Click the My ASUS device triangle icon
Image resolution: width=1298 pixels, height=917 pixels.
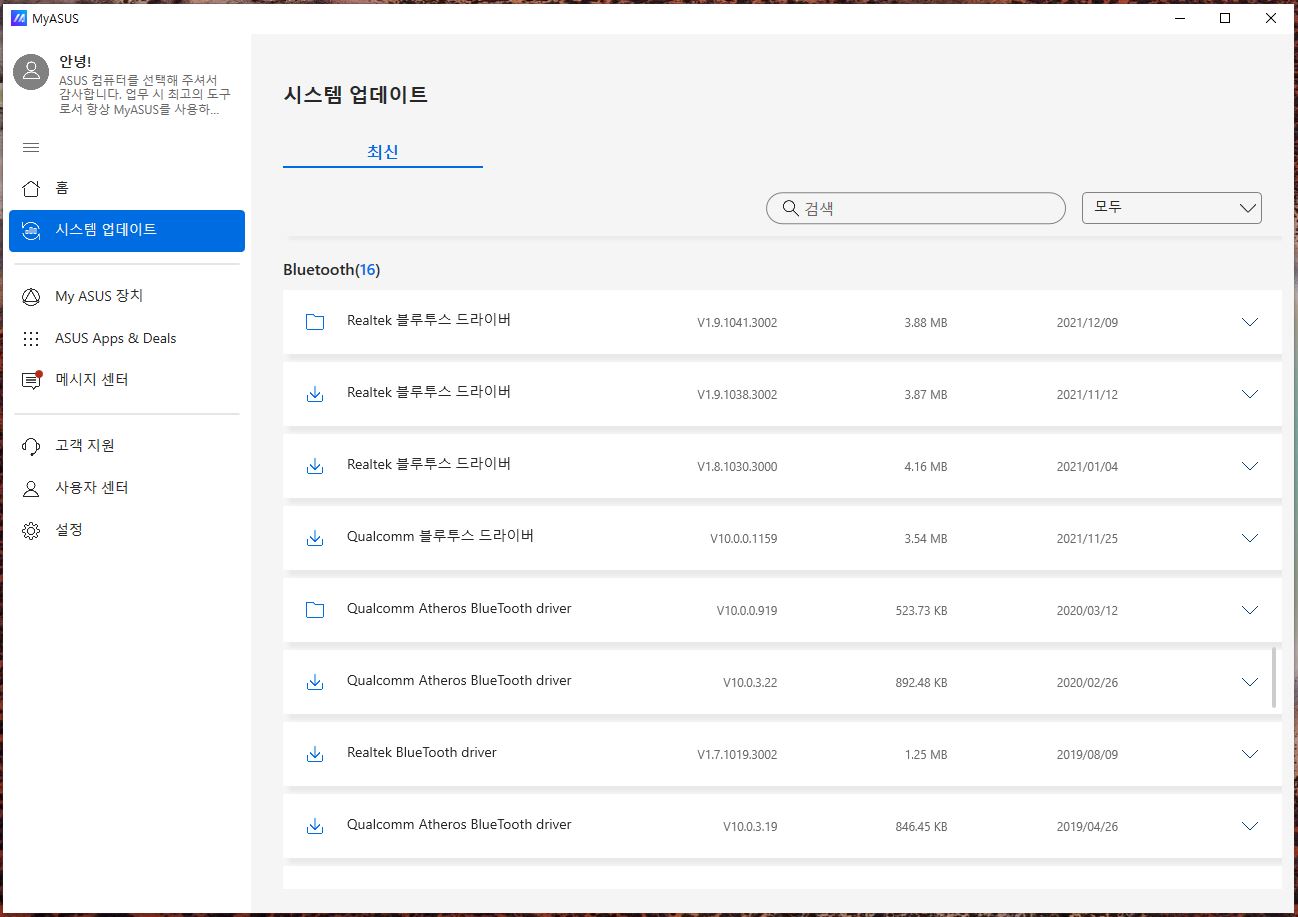pos(31,296)
